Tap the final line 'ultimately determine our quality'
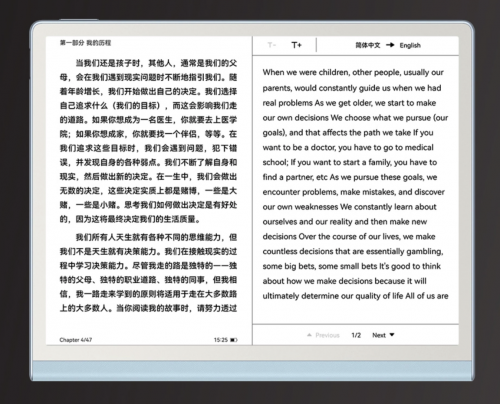Screen dimensions: 500x404 (x=355, y=296)
